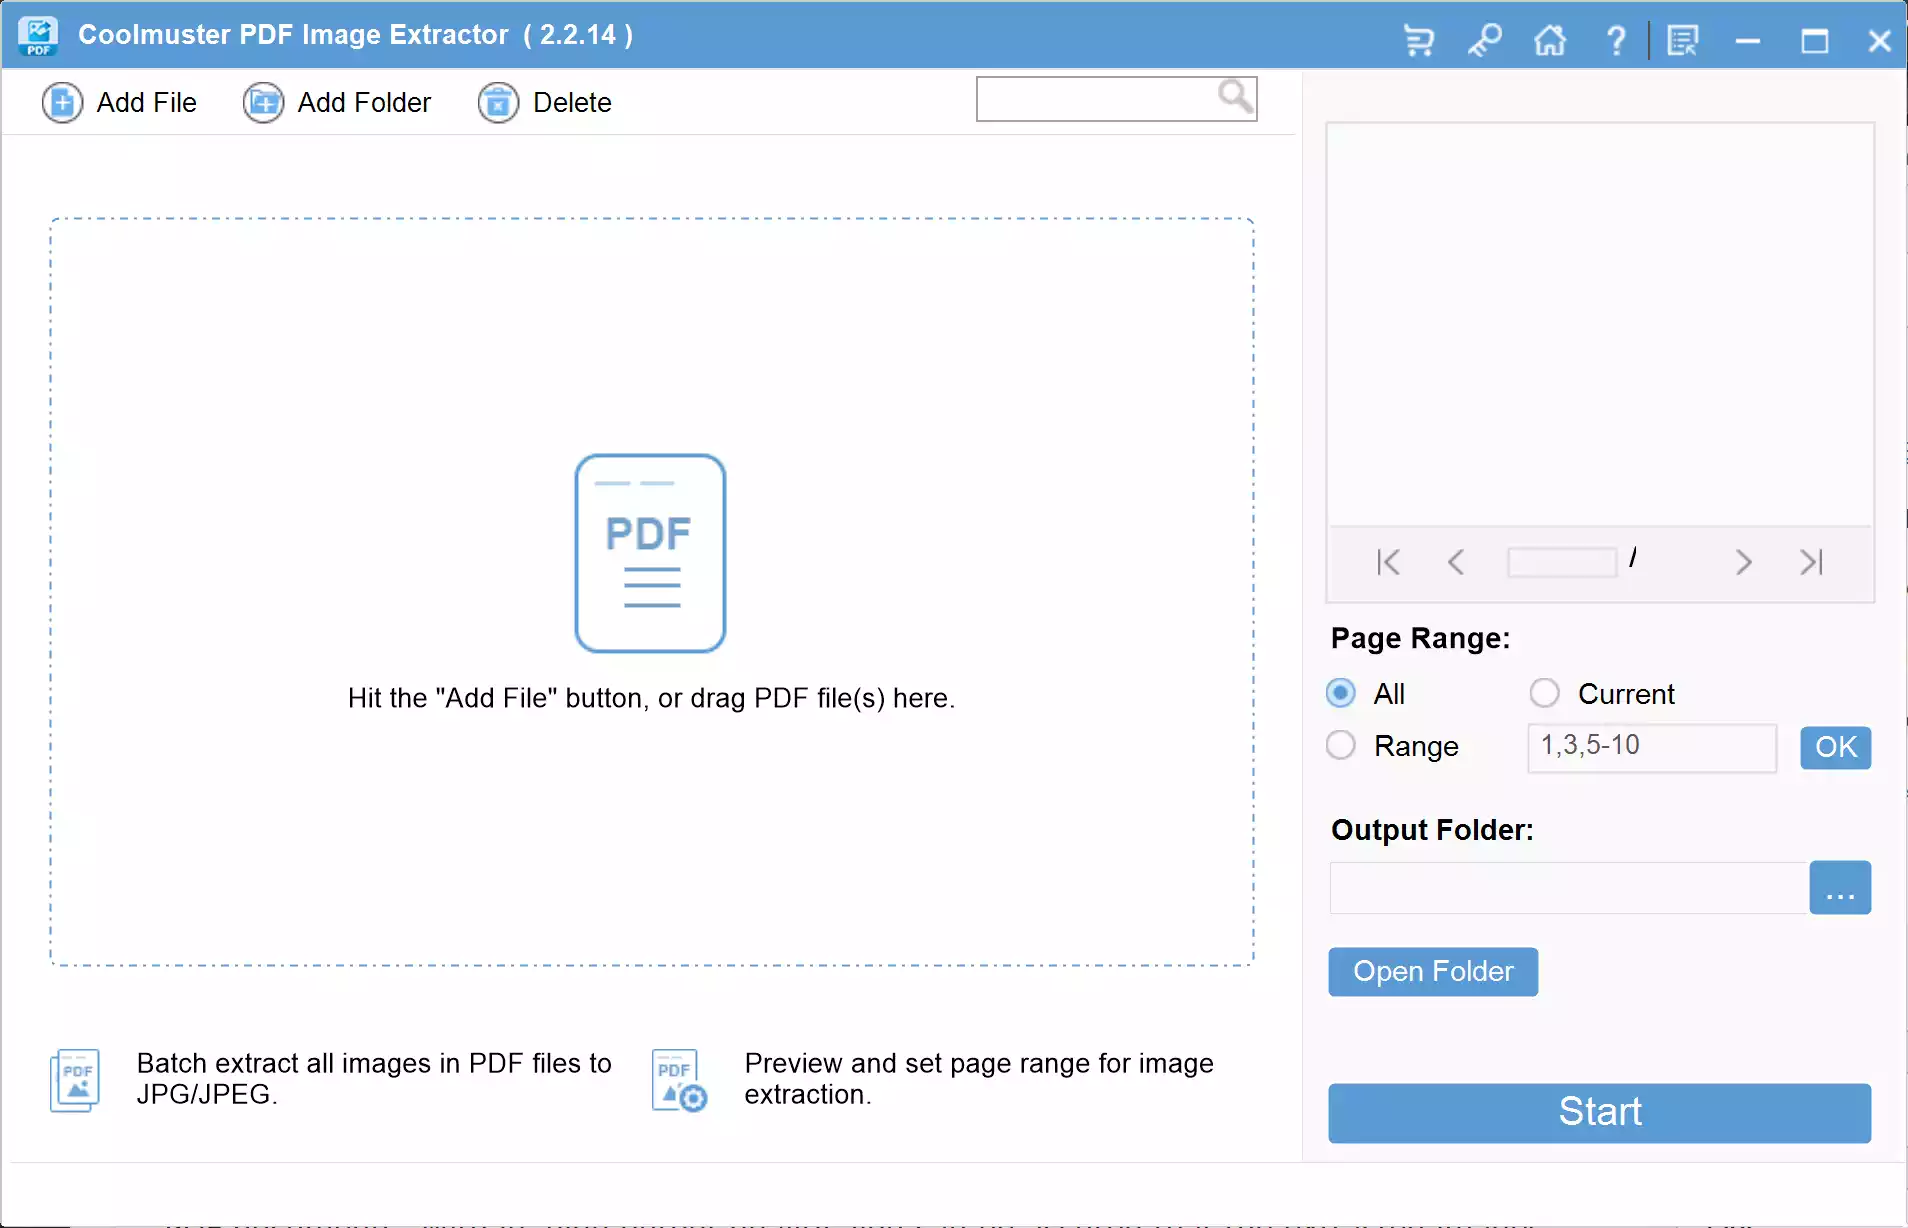Click the search magnifier icon

pyautogui.click(x=1234, y=97)
